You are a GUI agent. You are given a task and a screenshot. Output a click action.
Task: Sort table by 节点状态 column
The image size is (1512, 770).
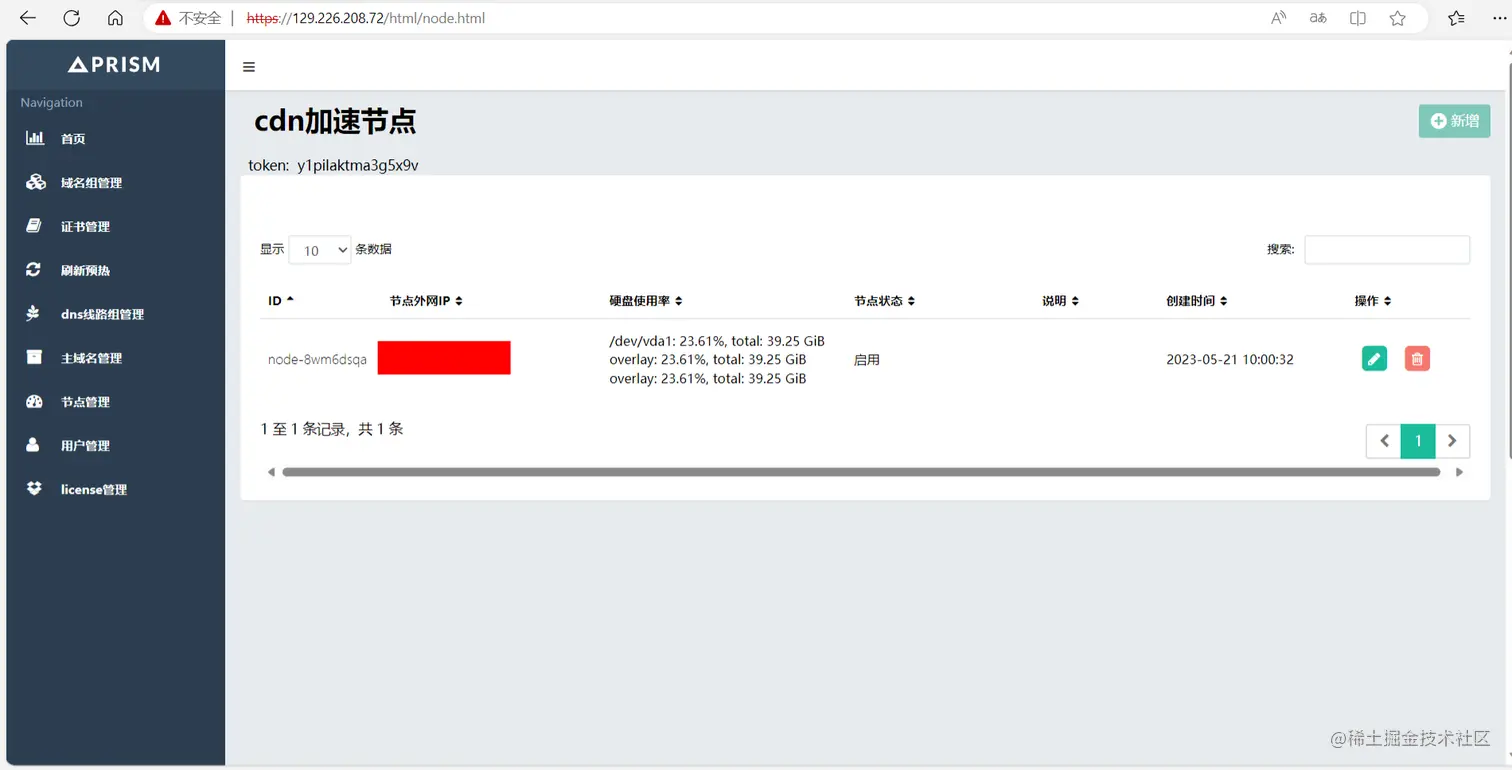click(884, 301)
